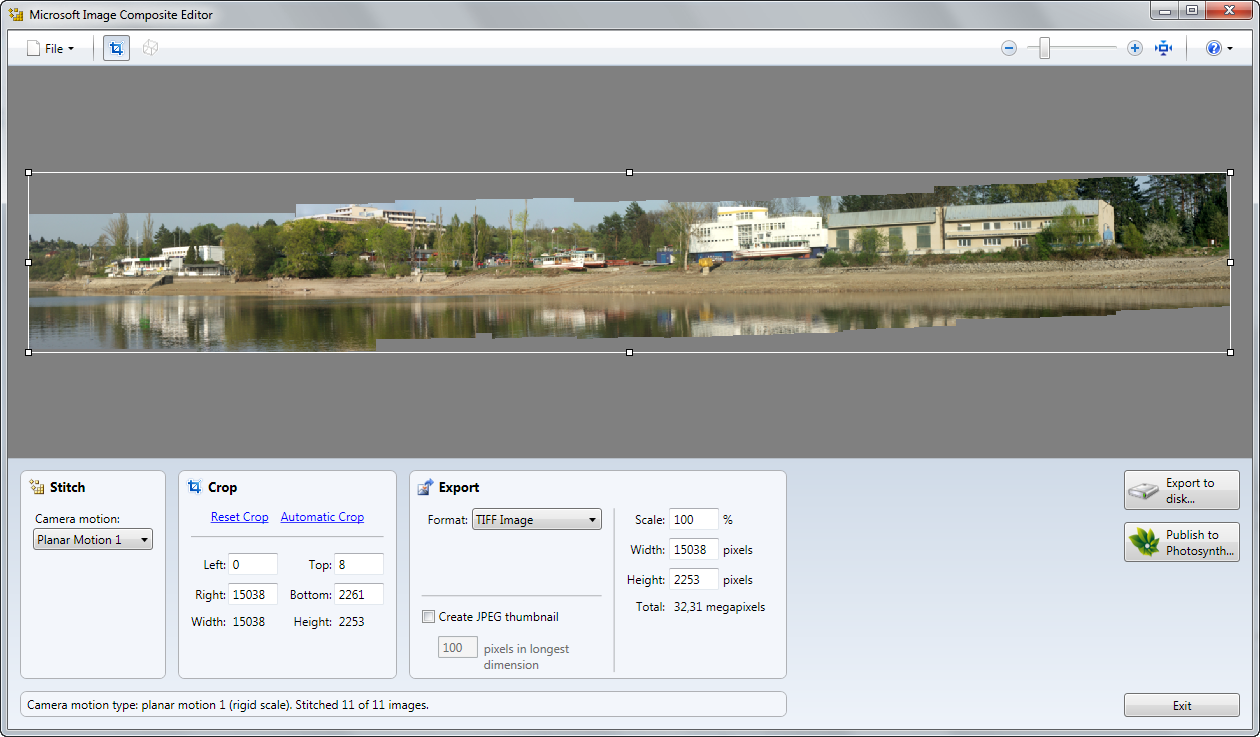Open the File menu
The image size is (1260, 737).
(x=50, y=48)
